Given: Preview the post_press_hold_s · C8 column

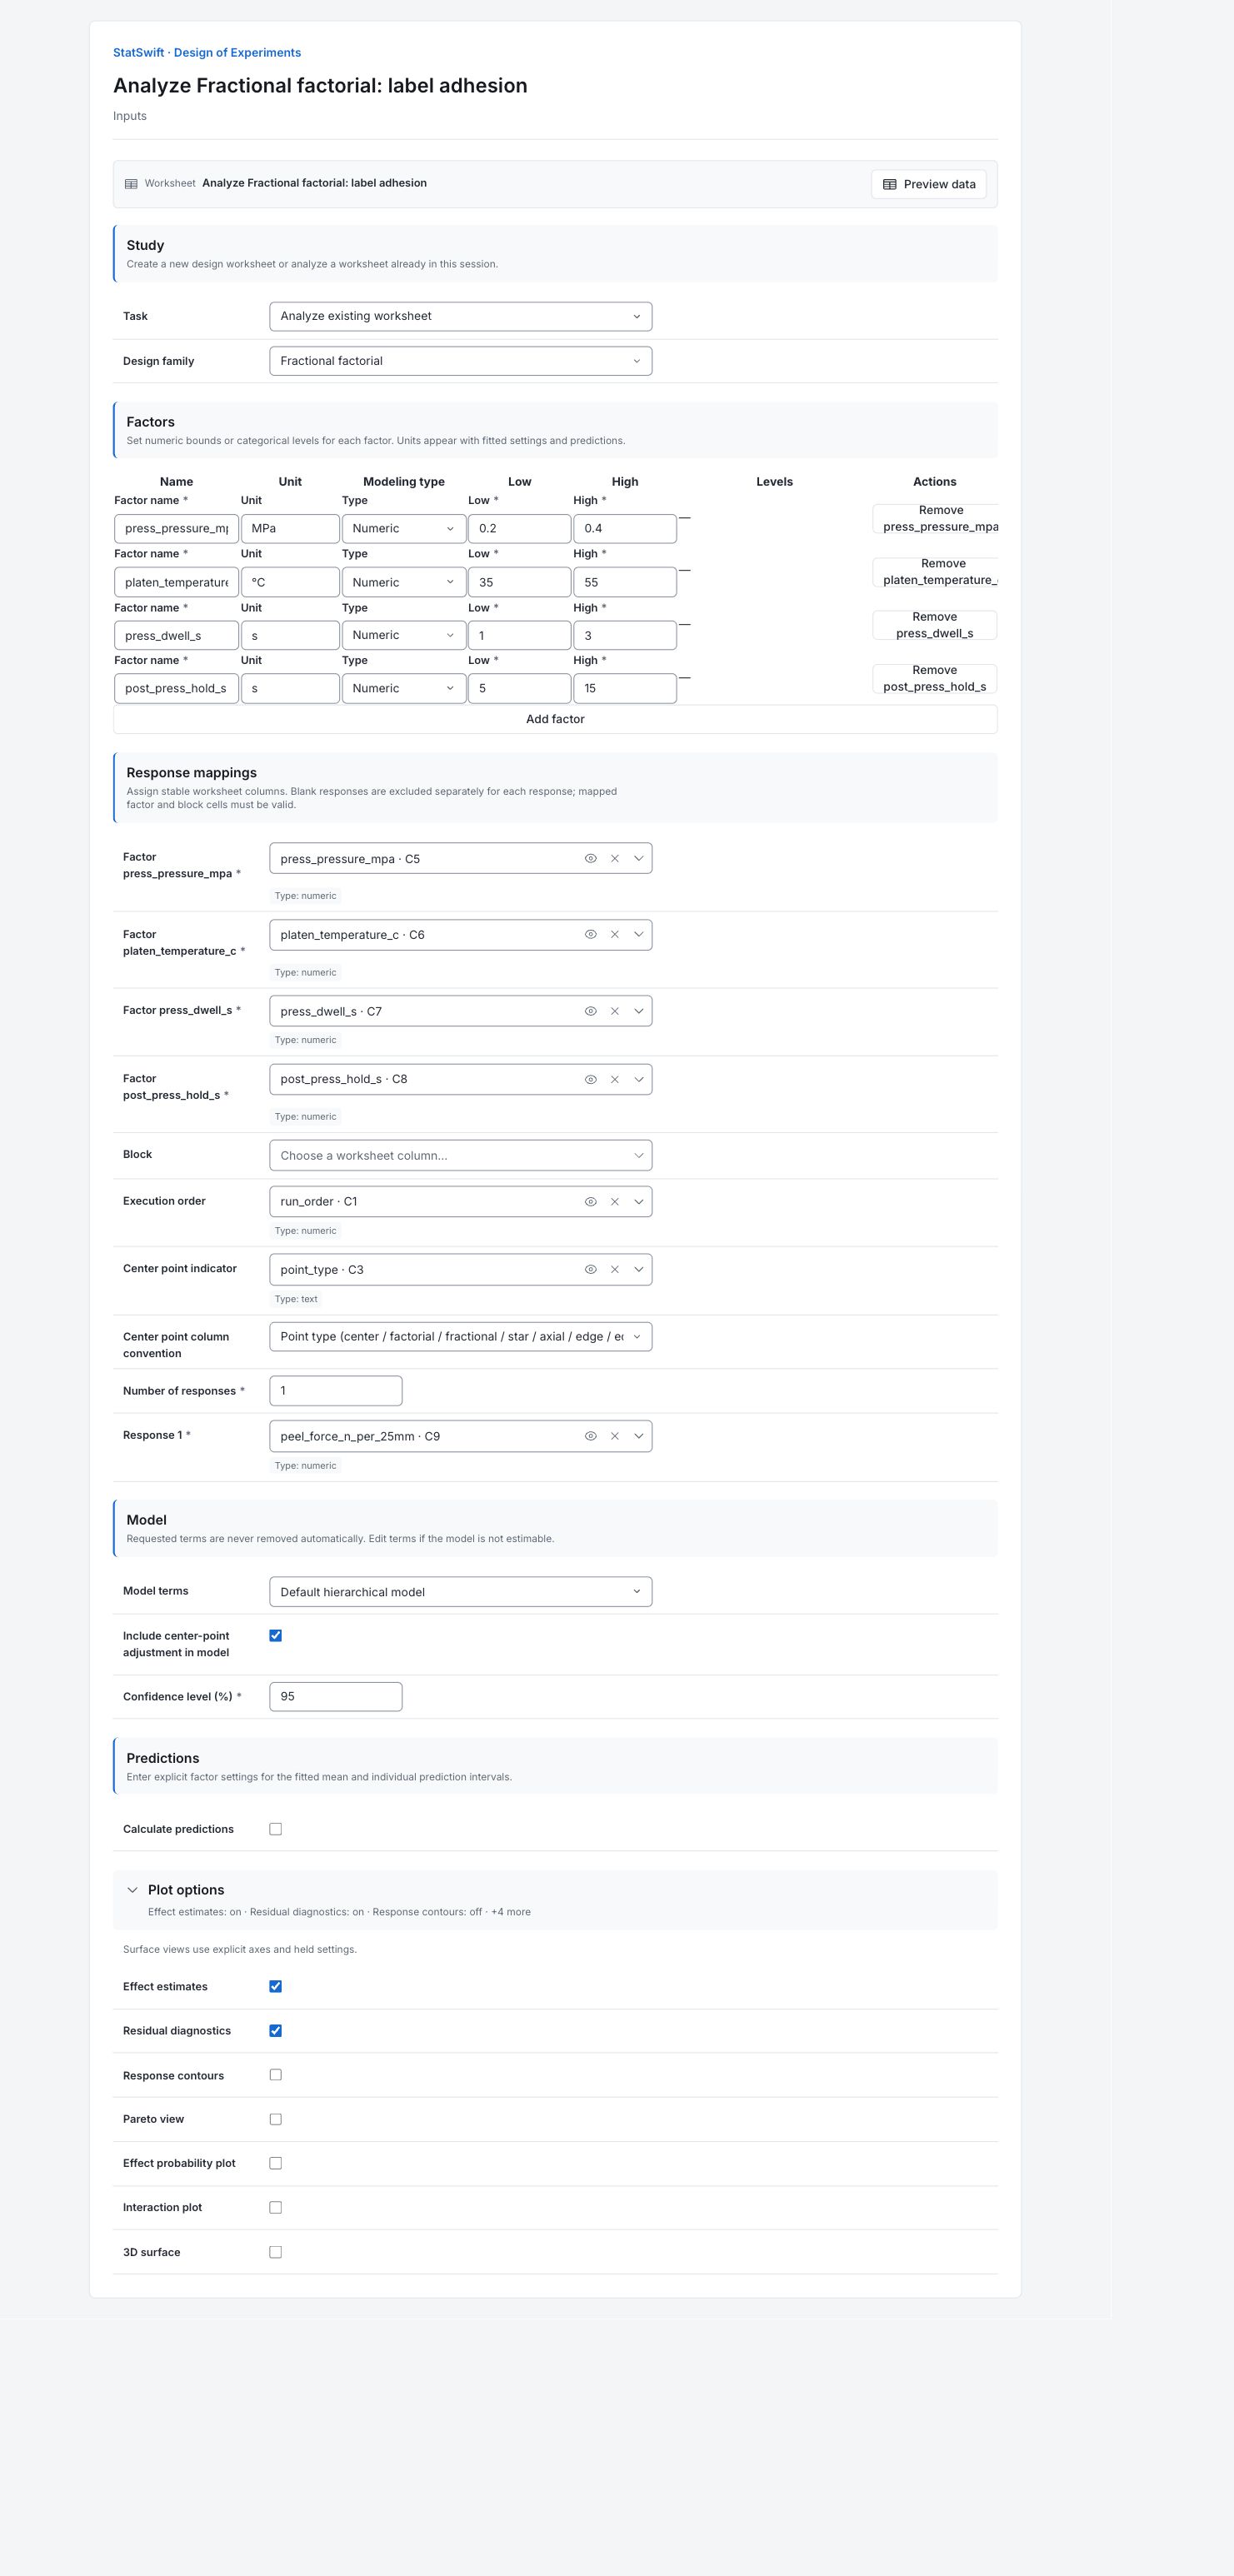Looking at the screenshot, I should 590,1079.
